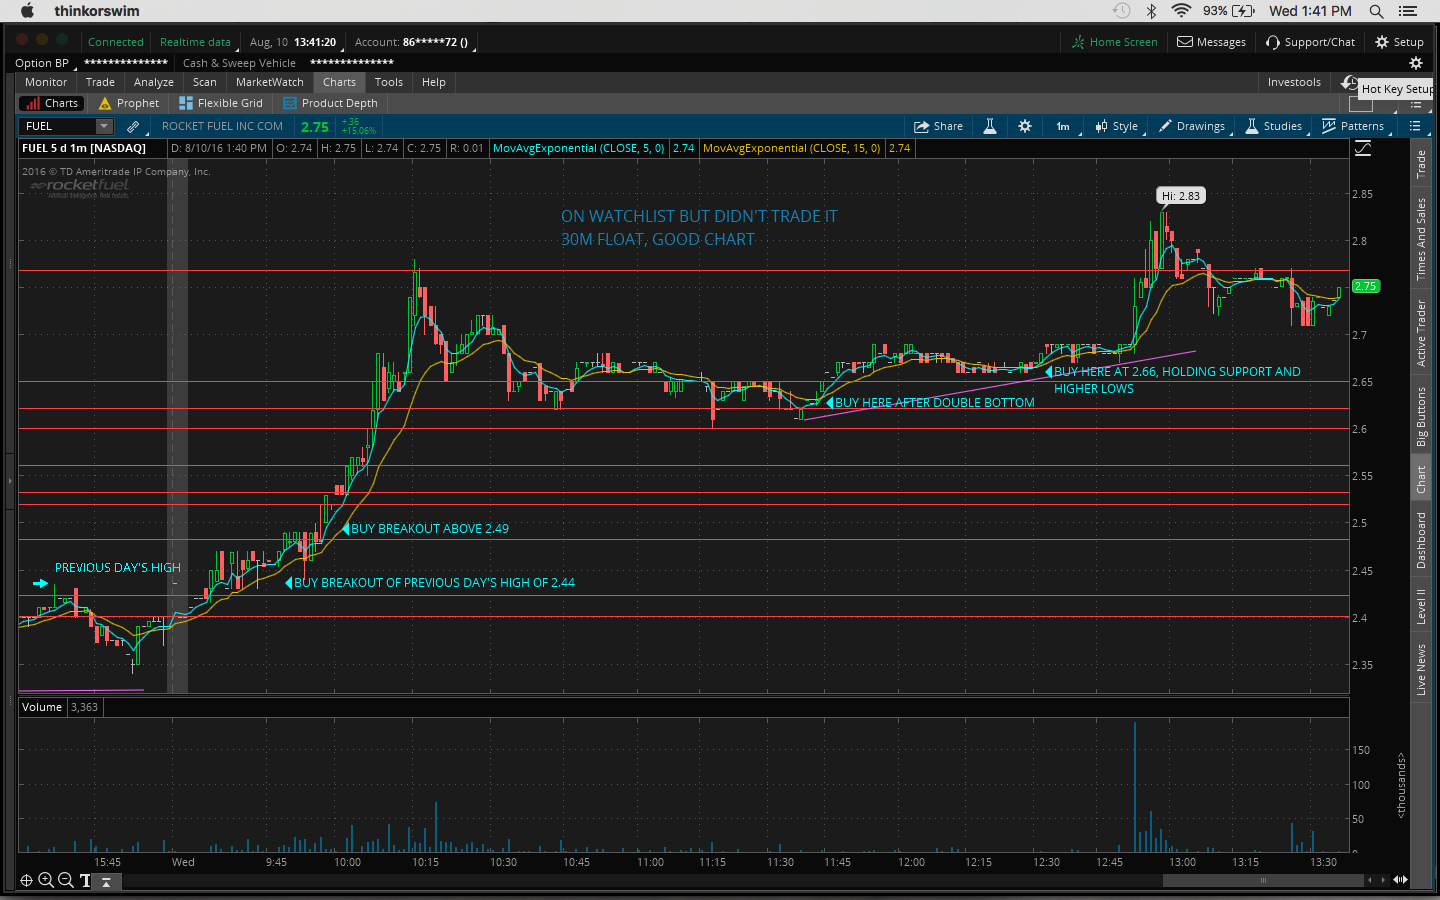Open the Help tab
The image size is (1440, 900).
click(434, 82)
